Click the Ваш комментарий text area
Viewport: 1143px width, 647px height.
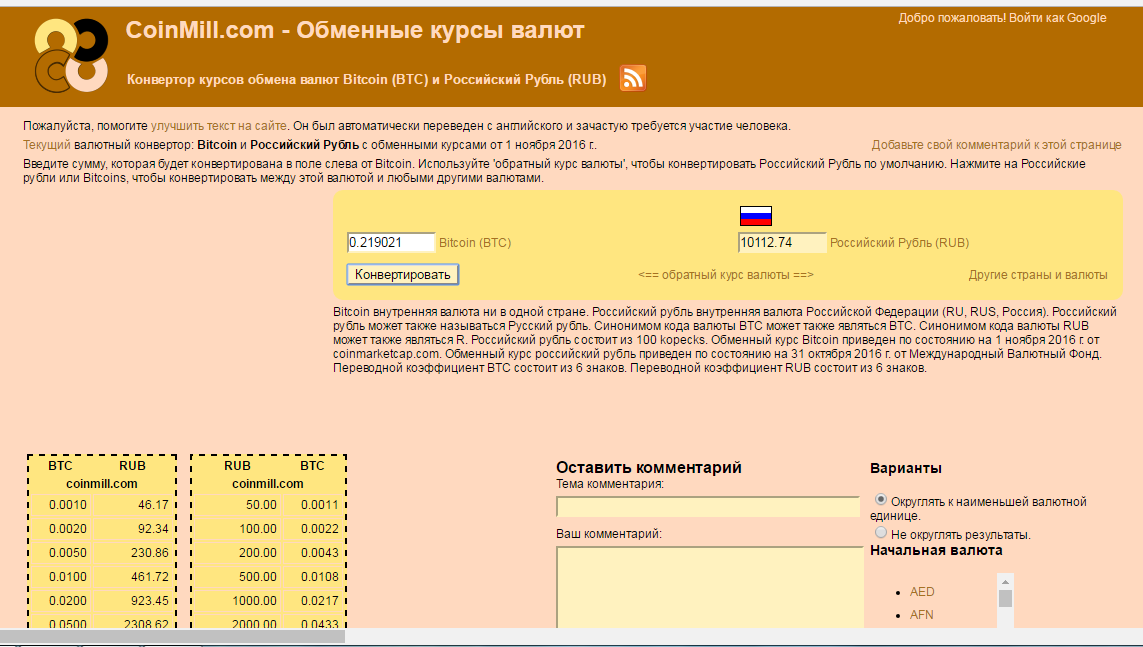tap(709, 585)
